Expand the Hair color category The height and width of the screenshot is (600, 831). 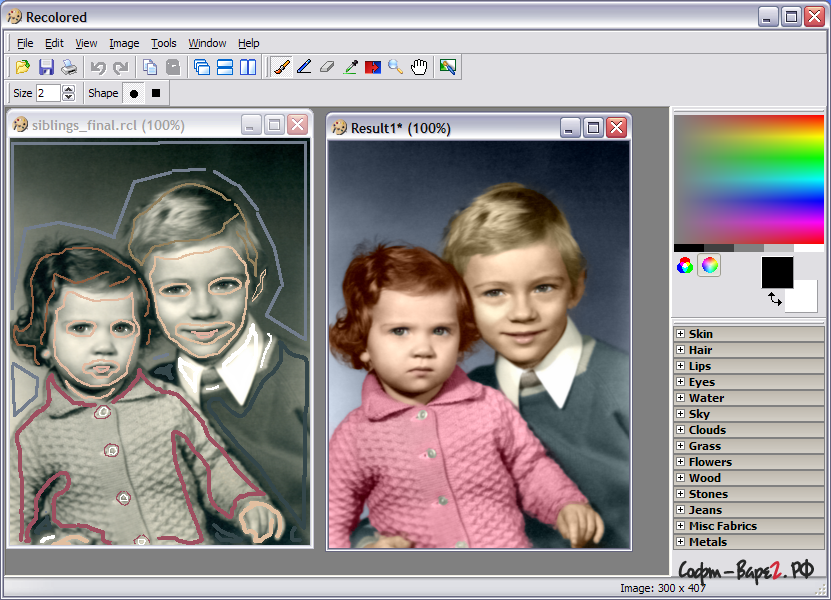(680, 349)
